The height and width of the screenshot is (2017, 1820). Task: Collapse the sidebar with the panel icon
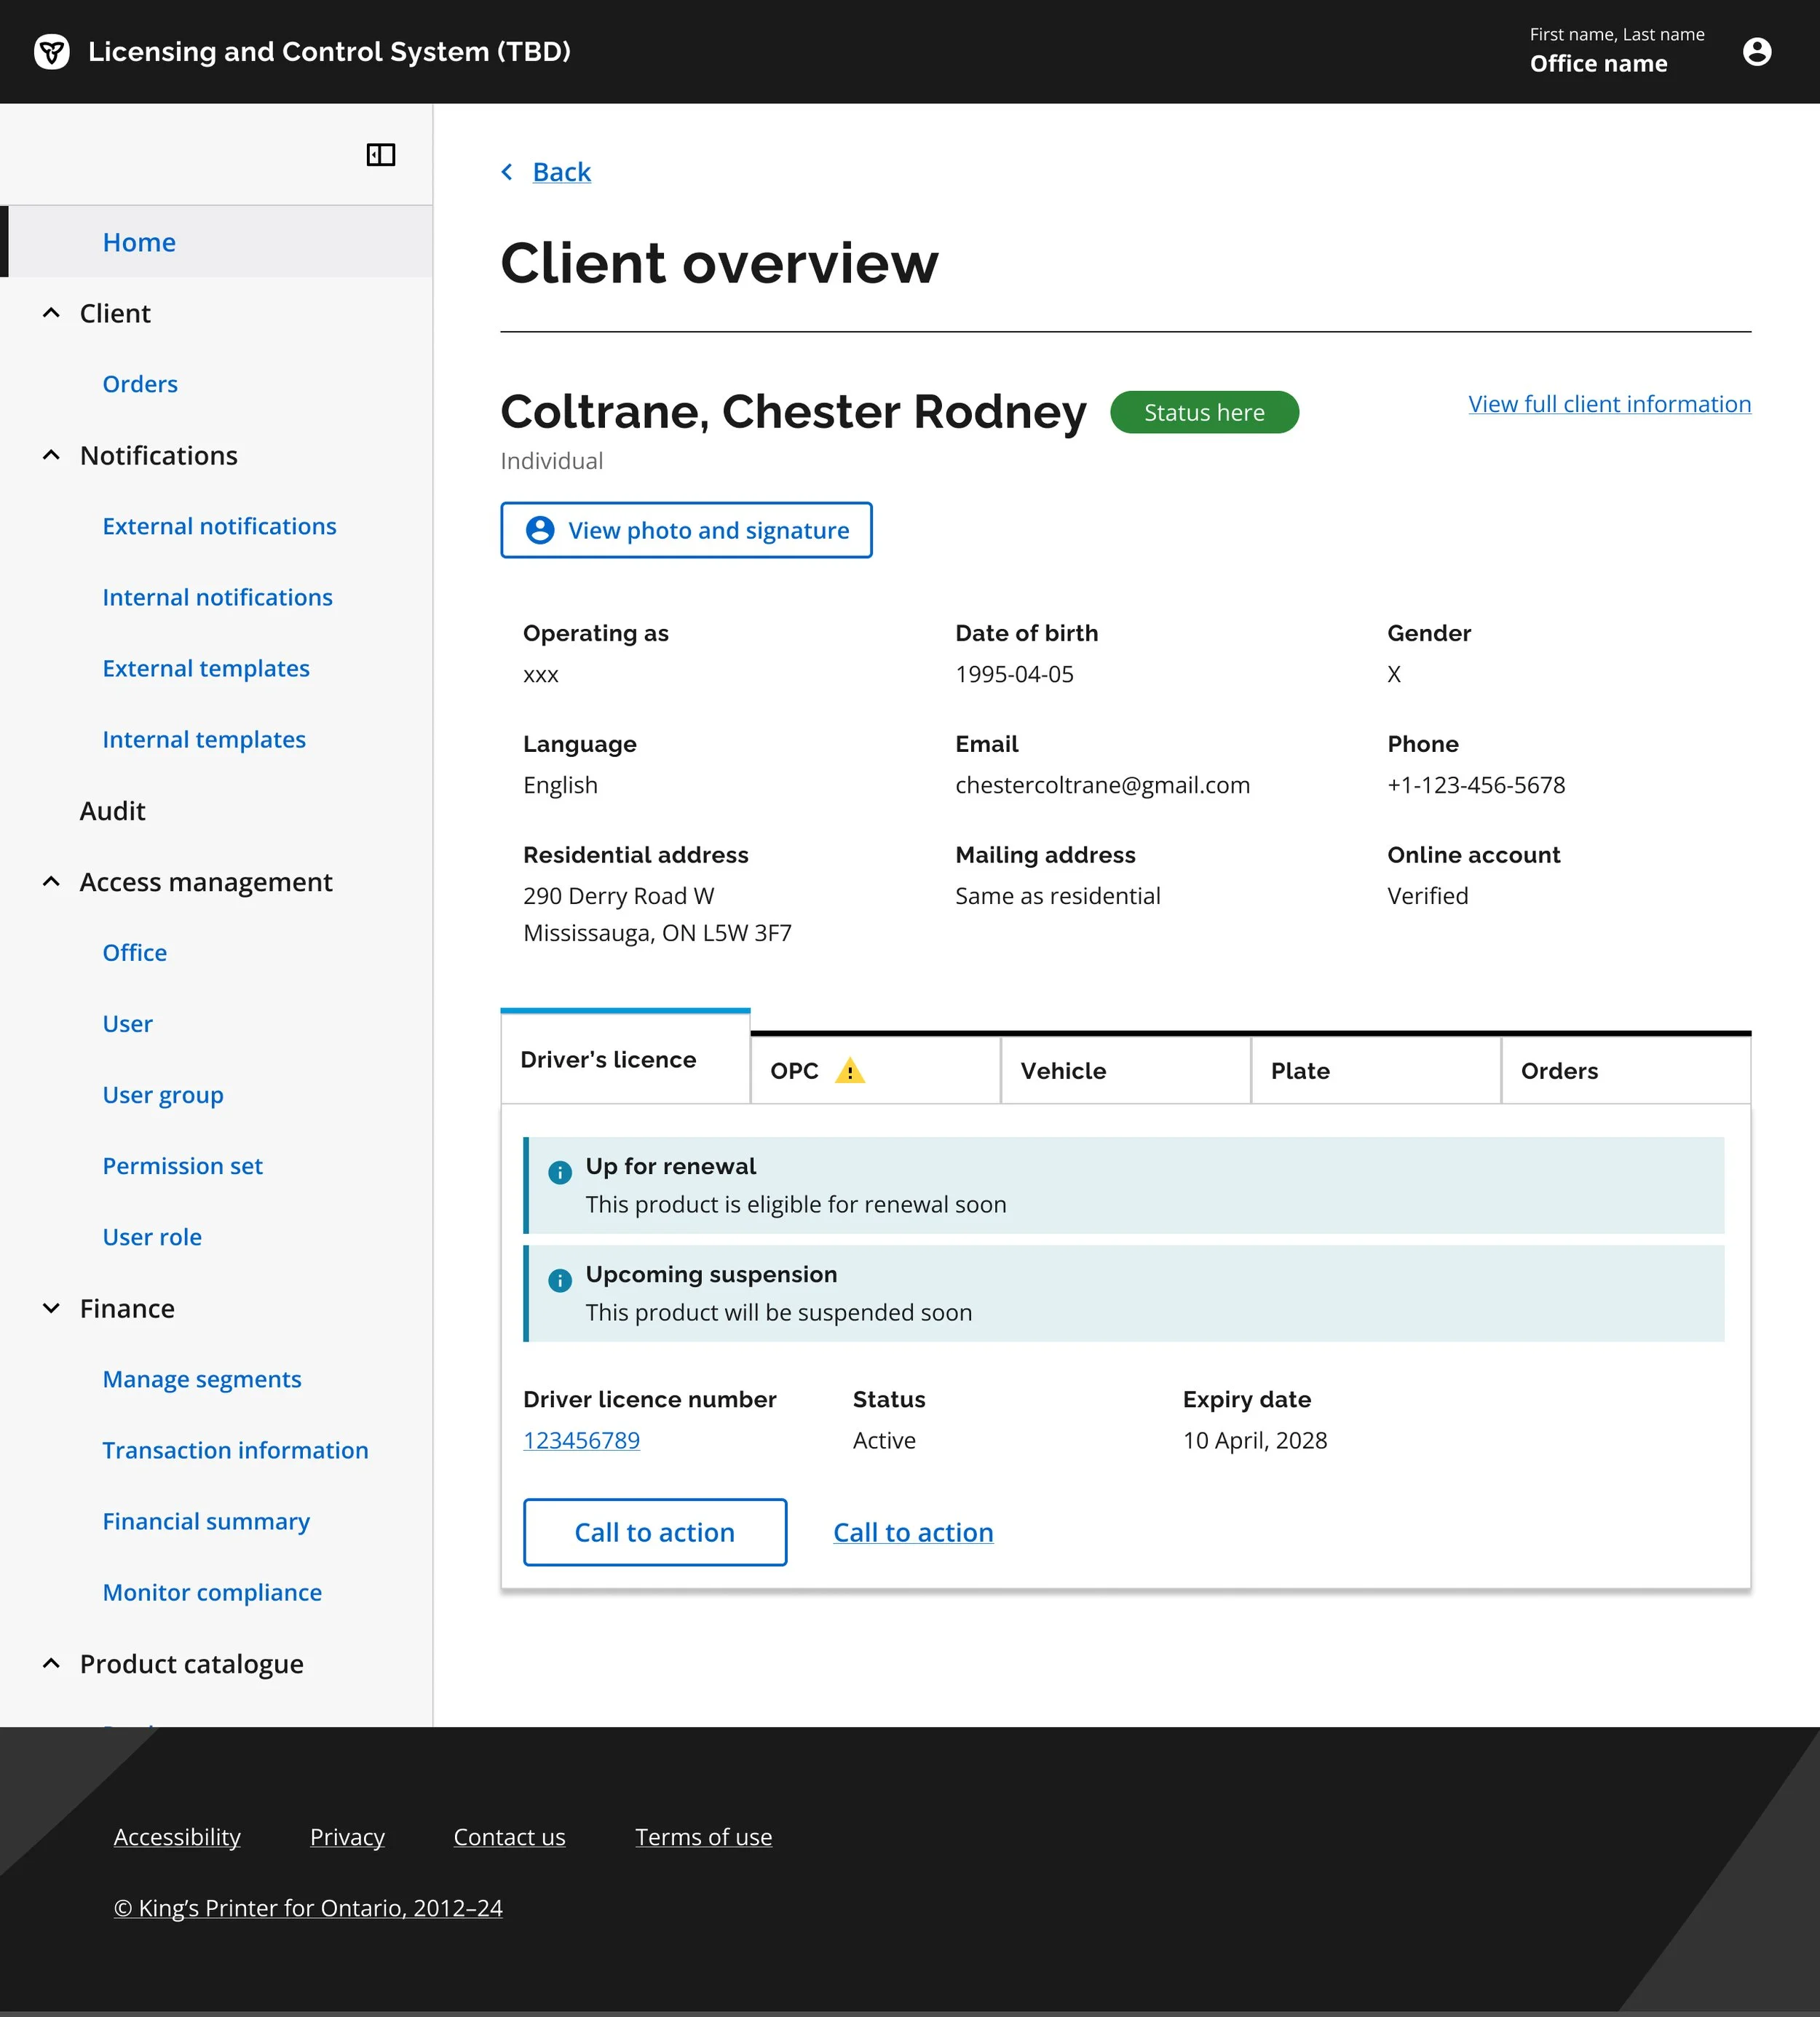click(381, 155)
